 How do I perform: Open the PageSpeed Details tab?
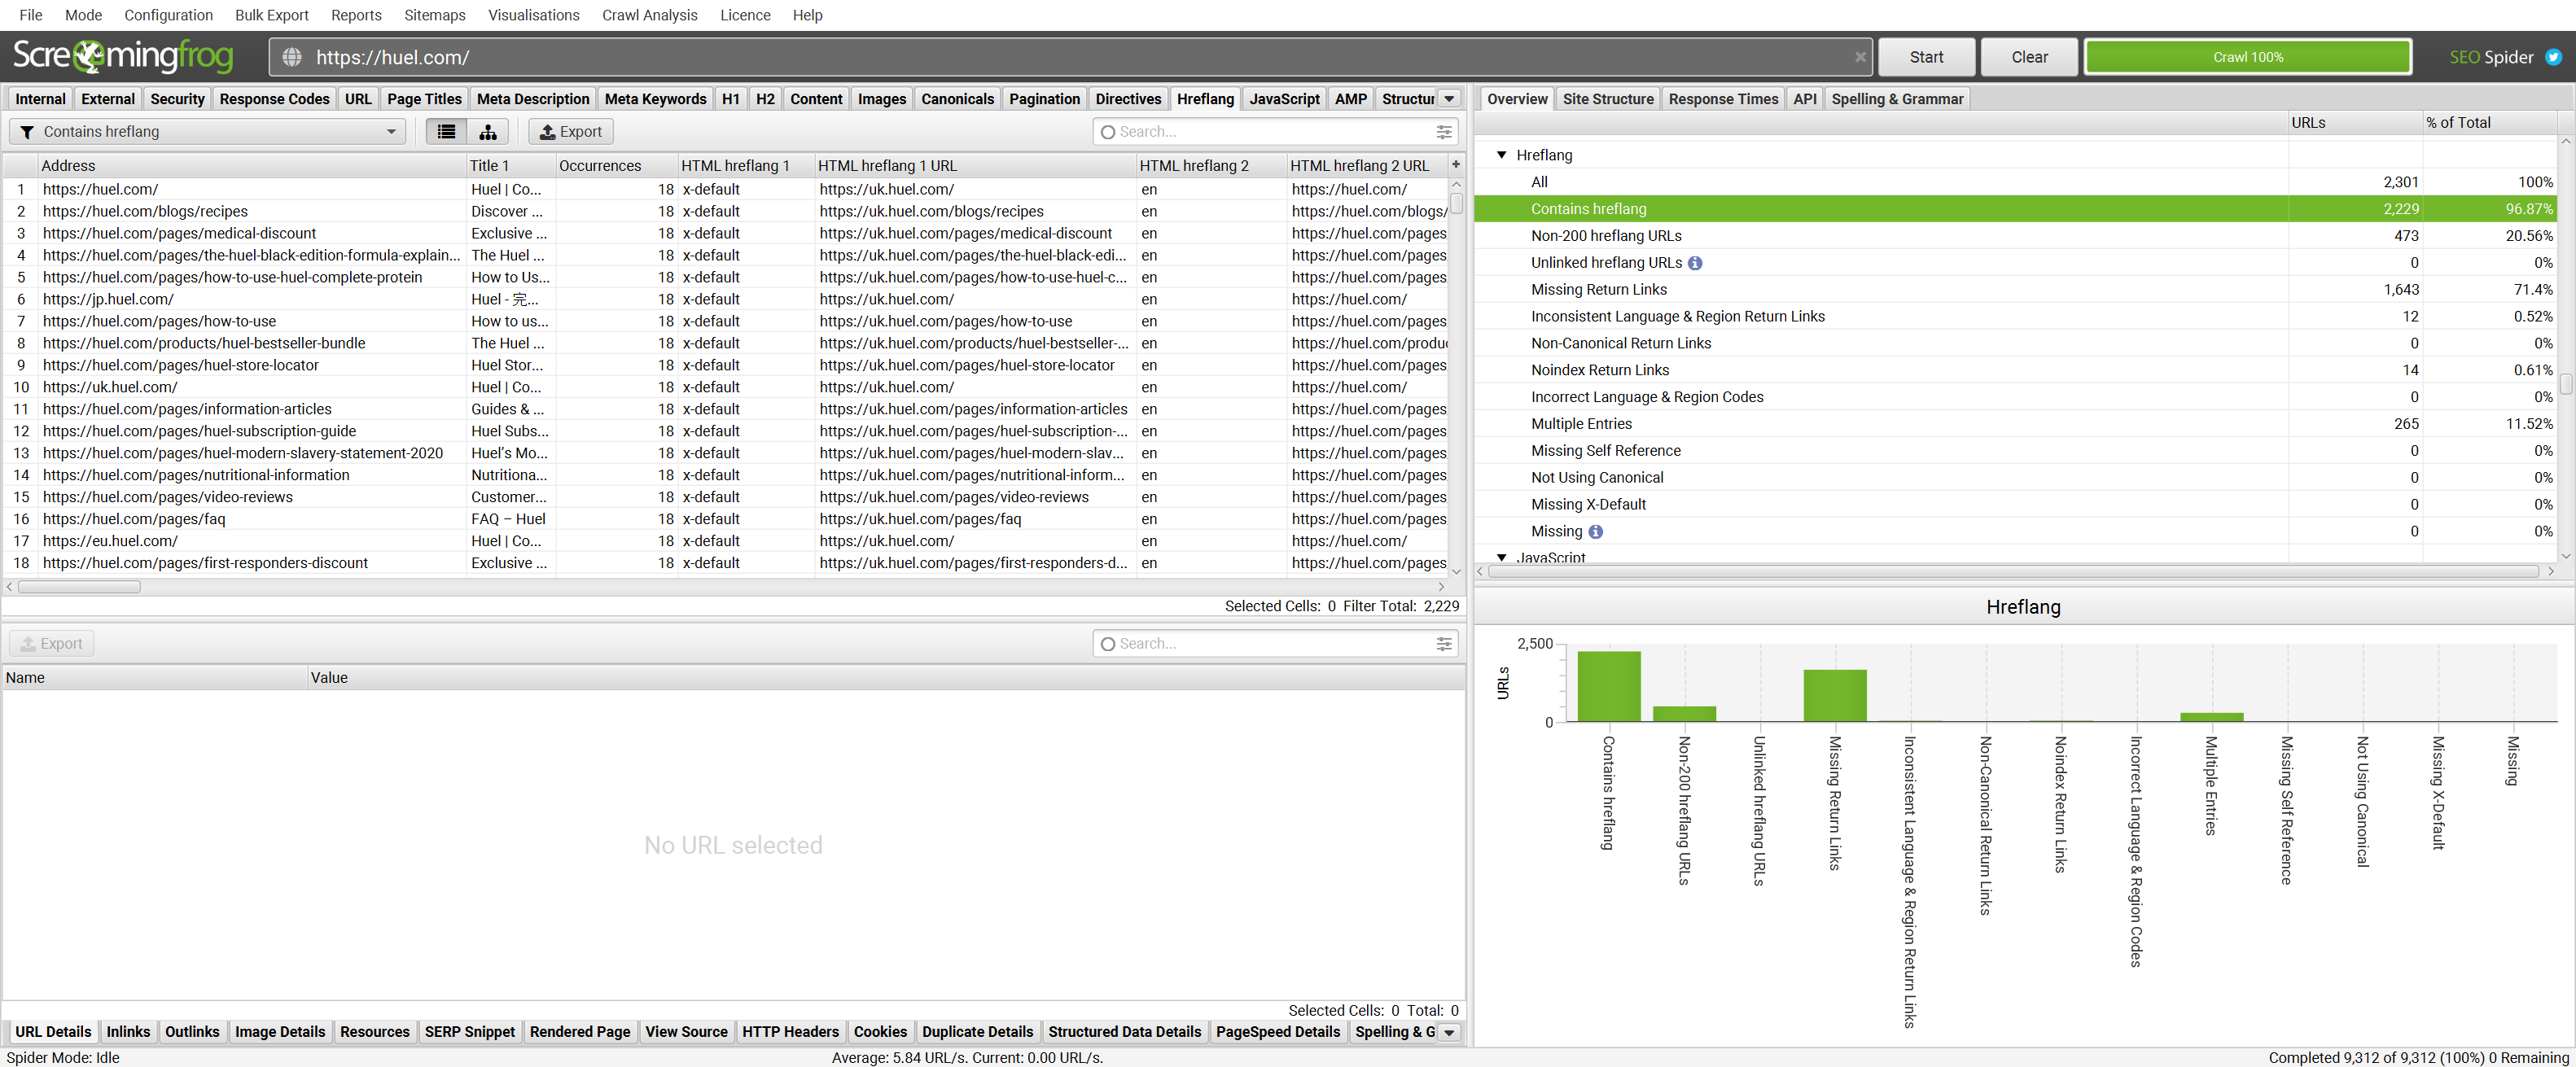(1277, 1032)
